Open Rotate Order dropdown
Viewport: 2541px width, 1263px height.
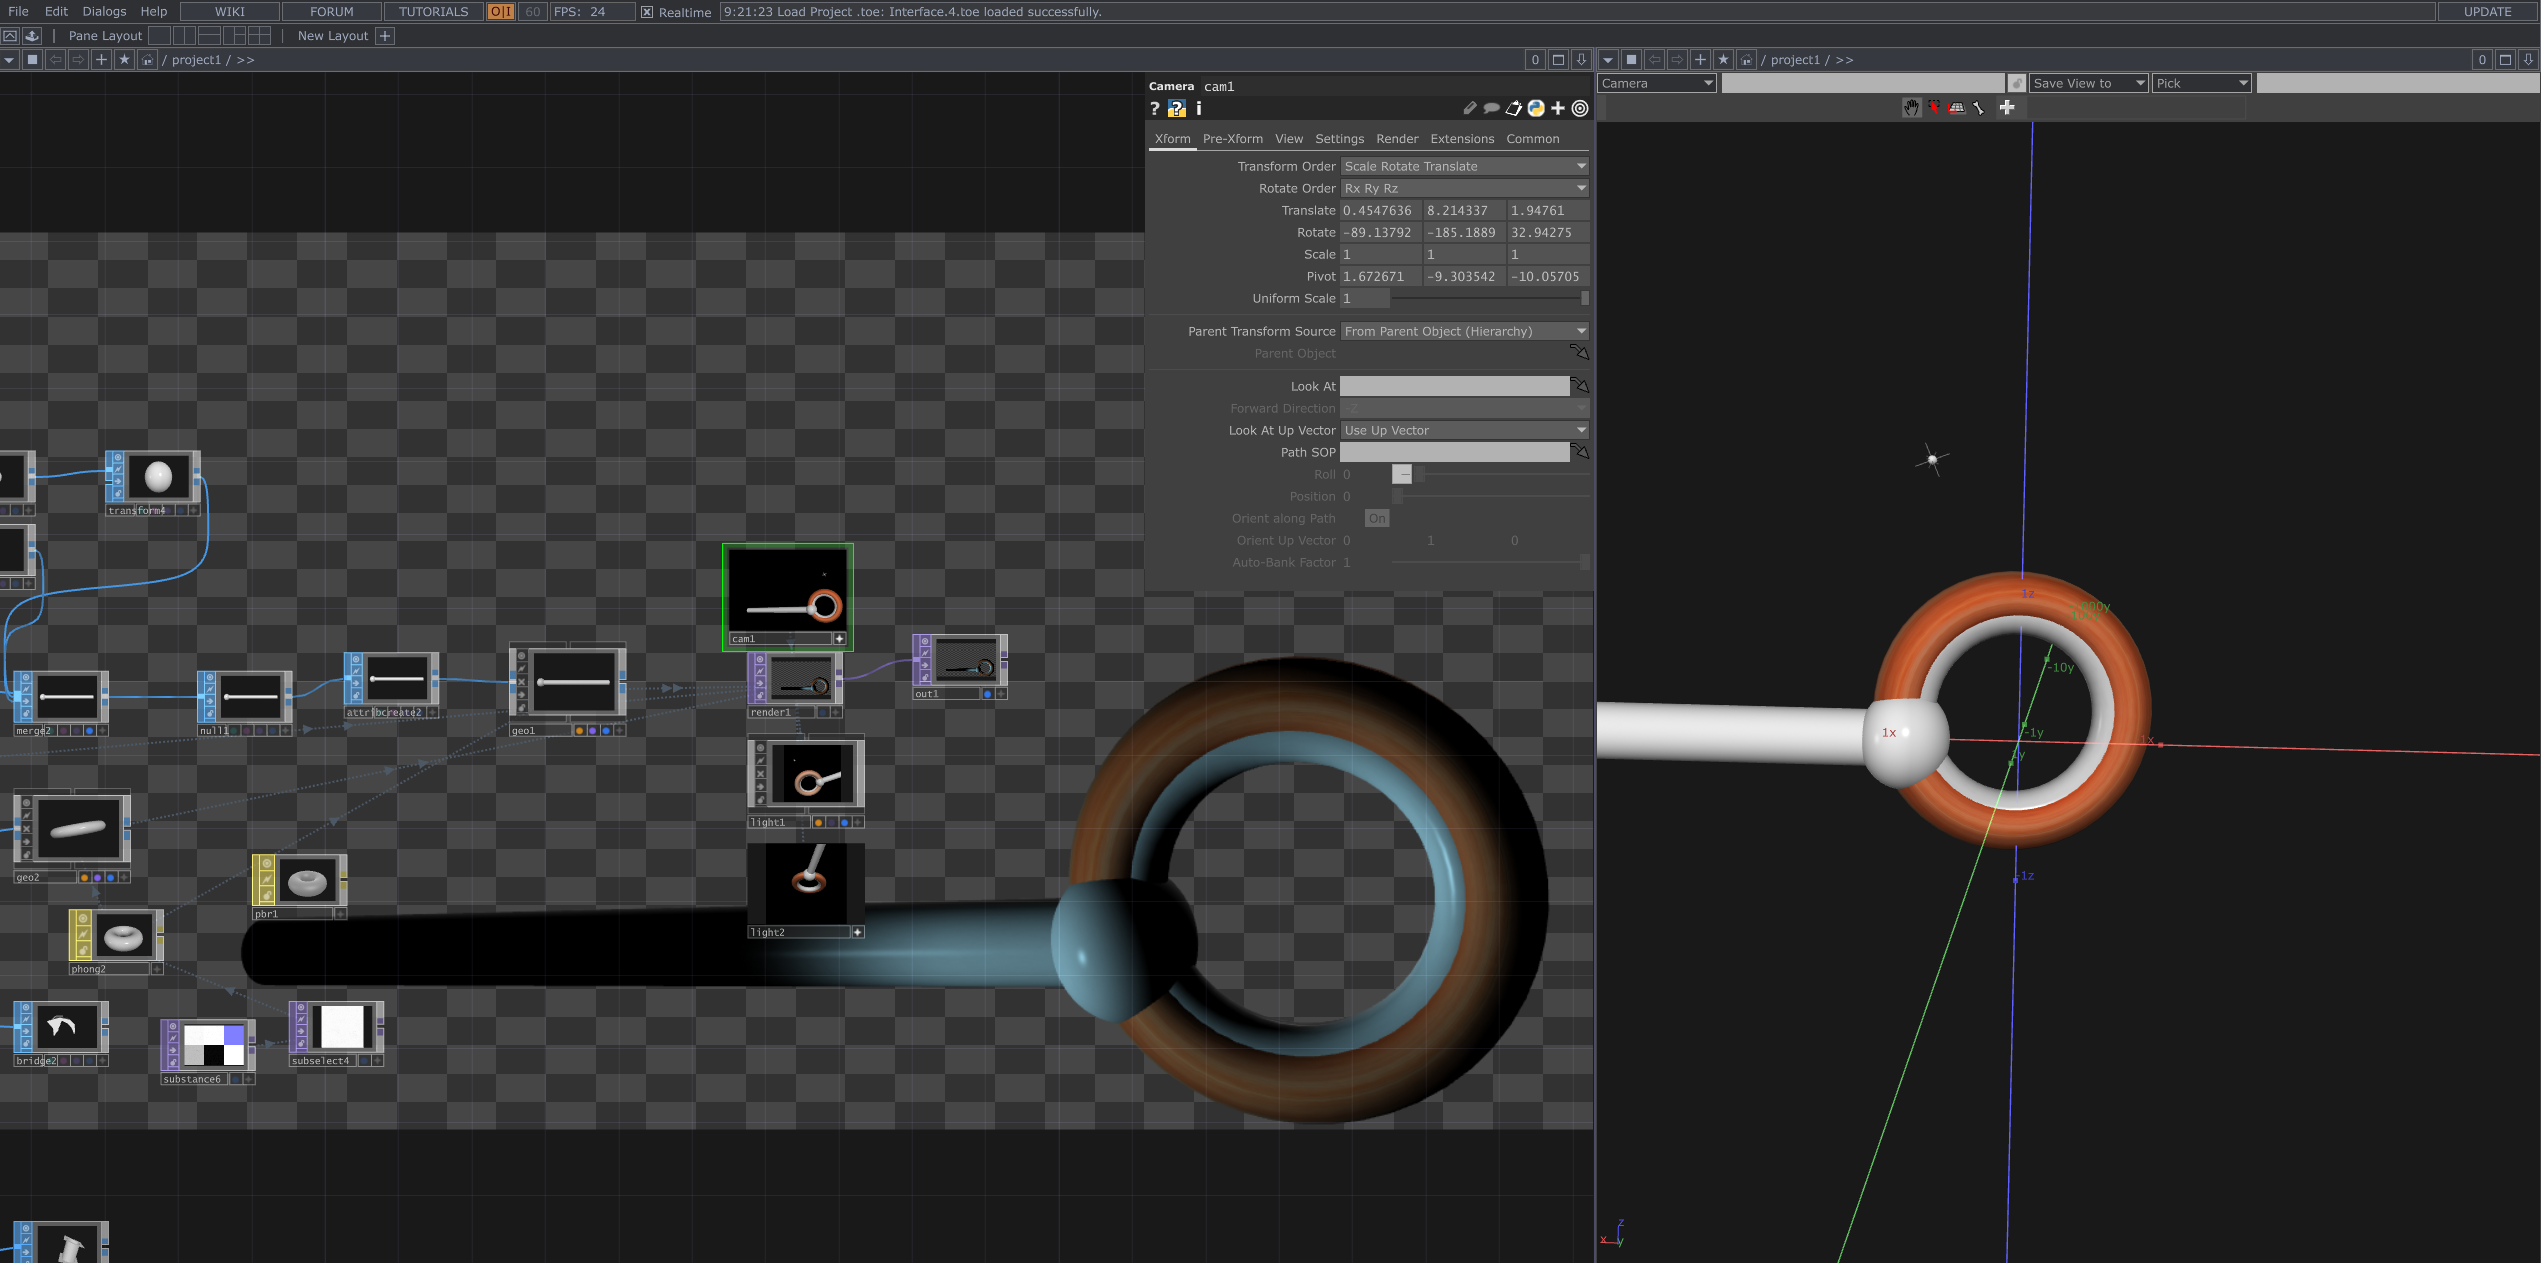pyautogui.click(x=1465, y=188)
